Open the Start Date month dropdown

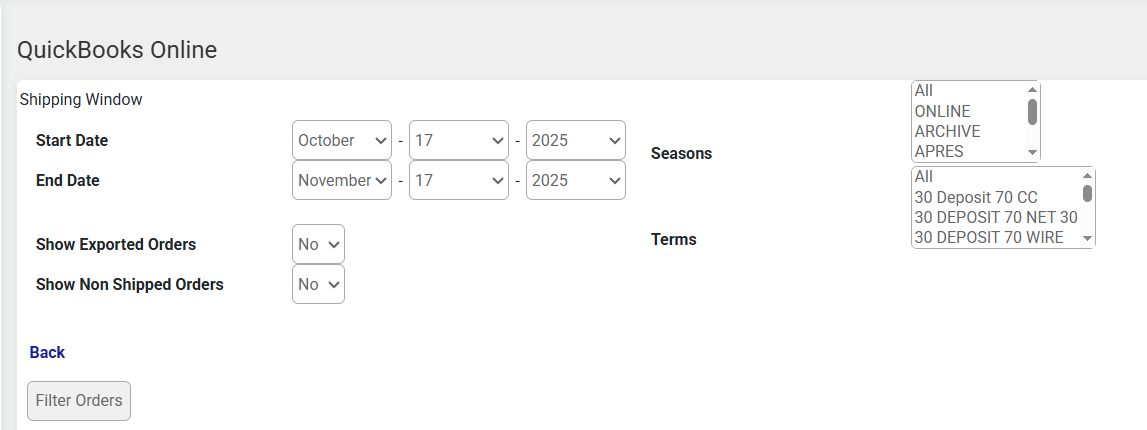tap(342, 140)
